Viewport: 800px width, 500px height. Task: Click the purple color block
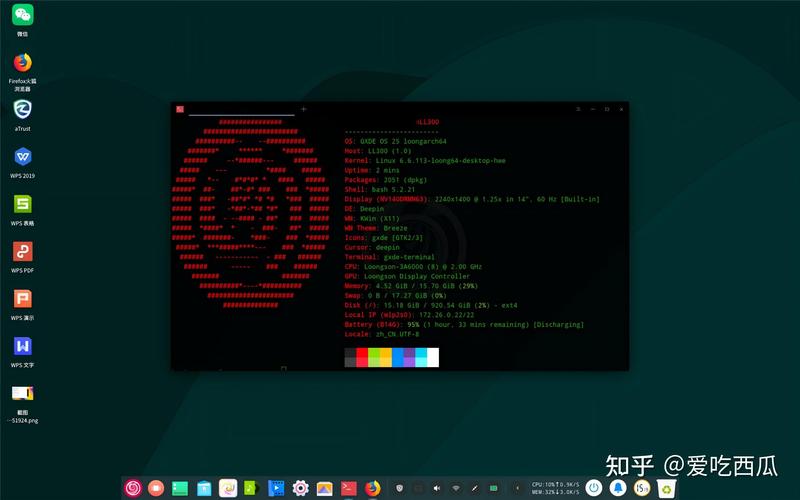pyautogui.click(x=409, y=357)
